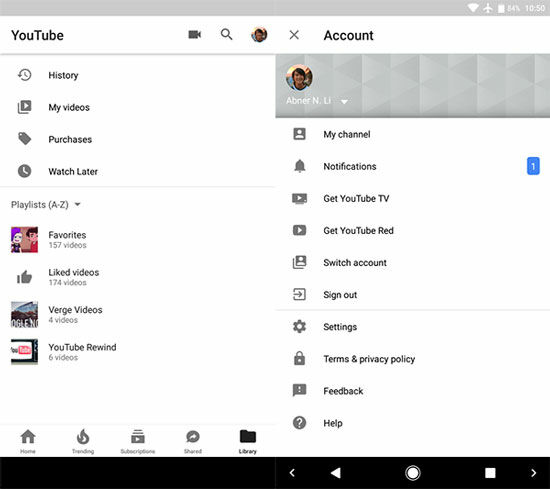Select Get YouTube TV text
550x489 pixels.
coord(356,199)
